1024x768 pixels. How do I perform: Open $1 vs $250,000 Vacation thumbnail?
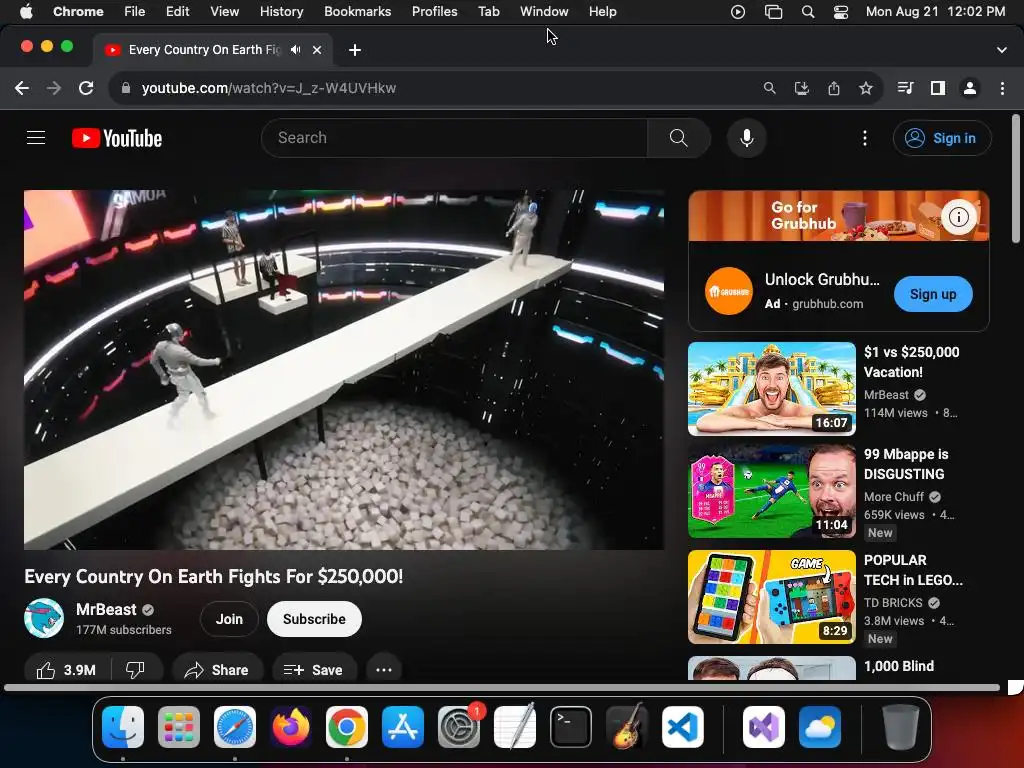click(x=772, y=389)
